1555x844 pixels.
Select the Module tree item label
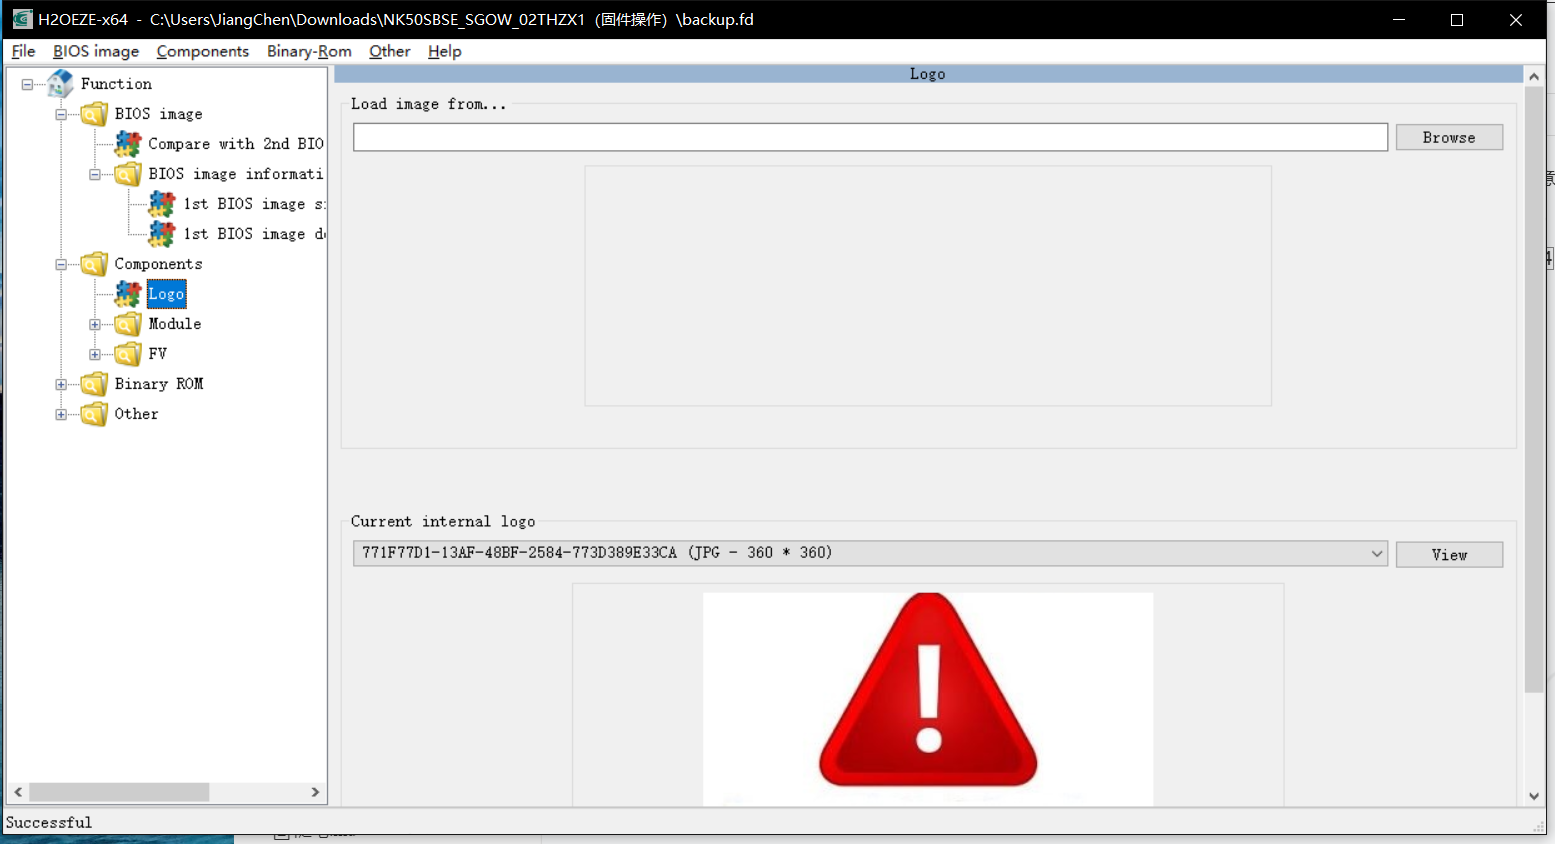175,324
